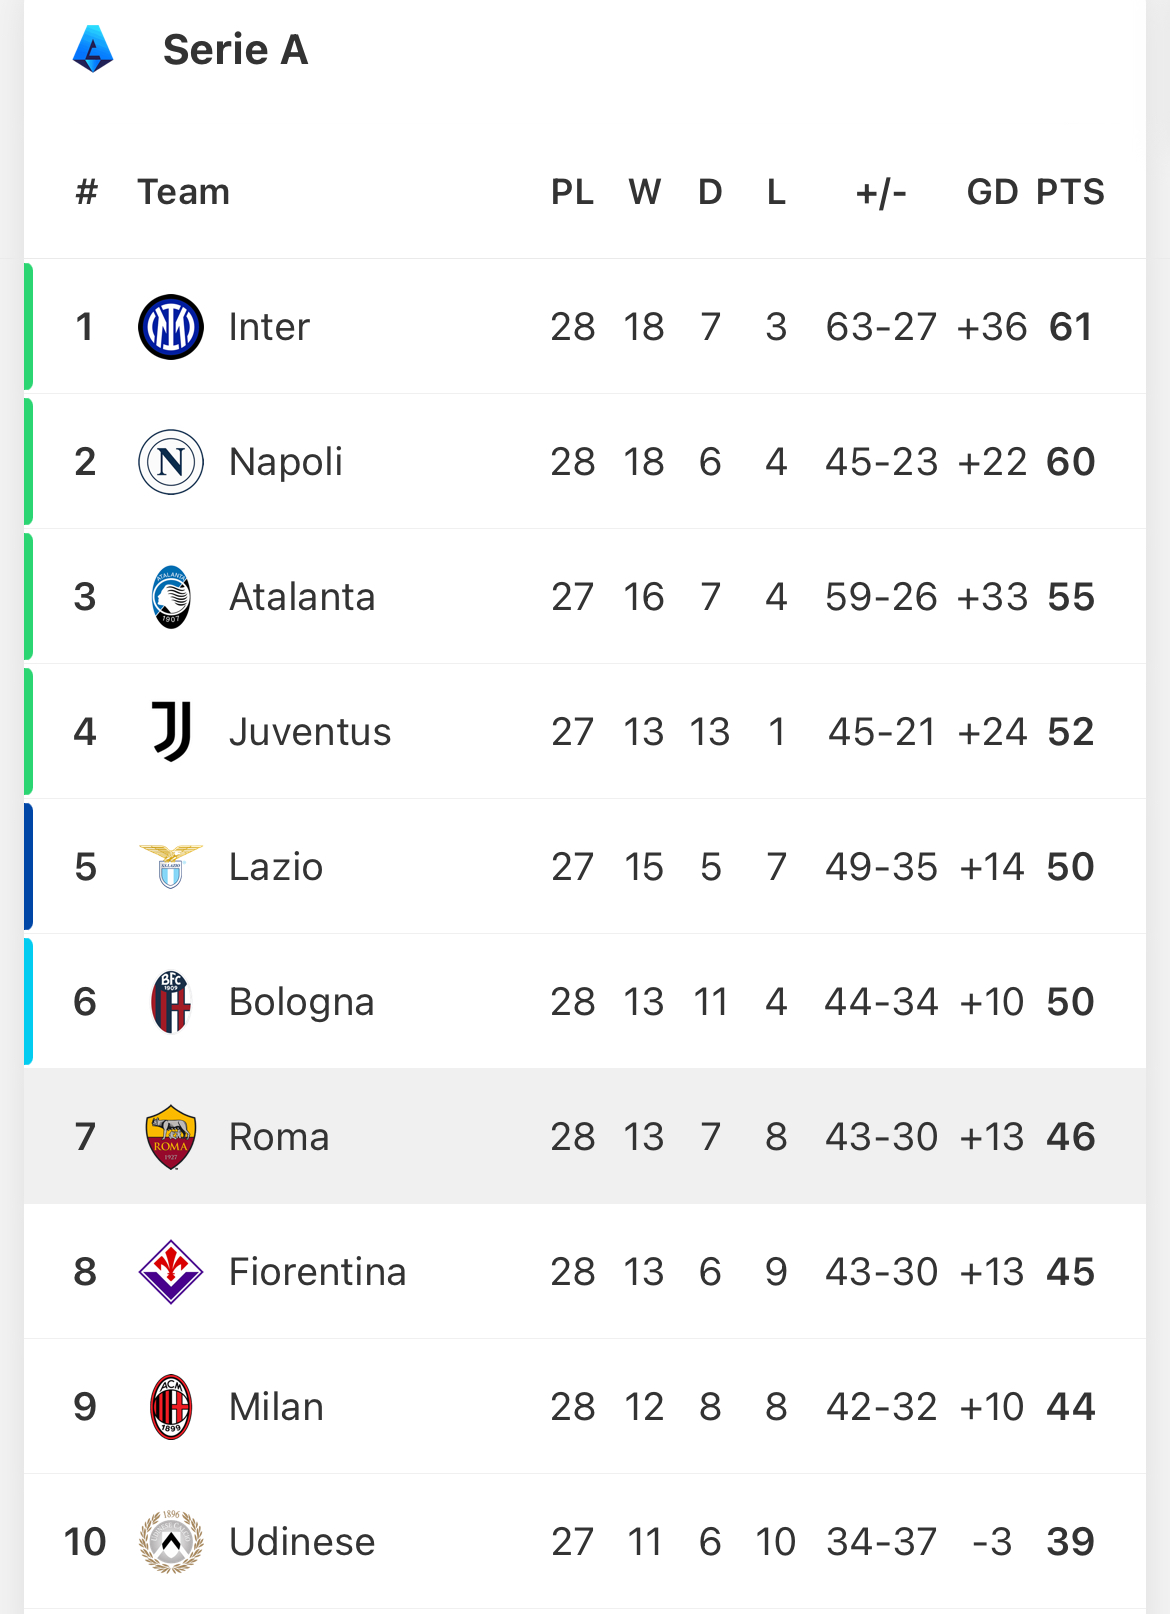Sort table by PTS column header
Screen dimensions: 1170x1614
click(x=1070, y=191)
